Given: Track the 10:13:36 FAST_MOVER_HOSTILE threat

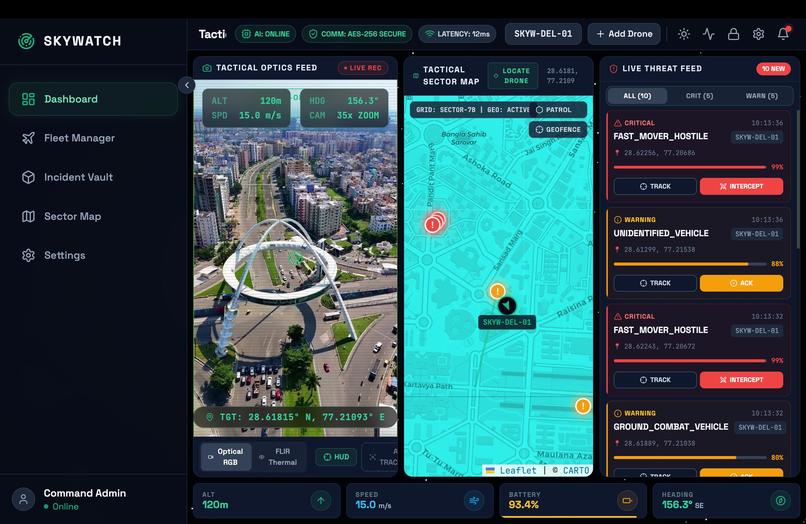Looking at the screenshot, I should coord(655,186).
